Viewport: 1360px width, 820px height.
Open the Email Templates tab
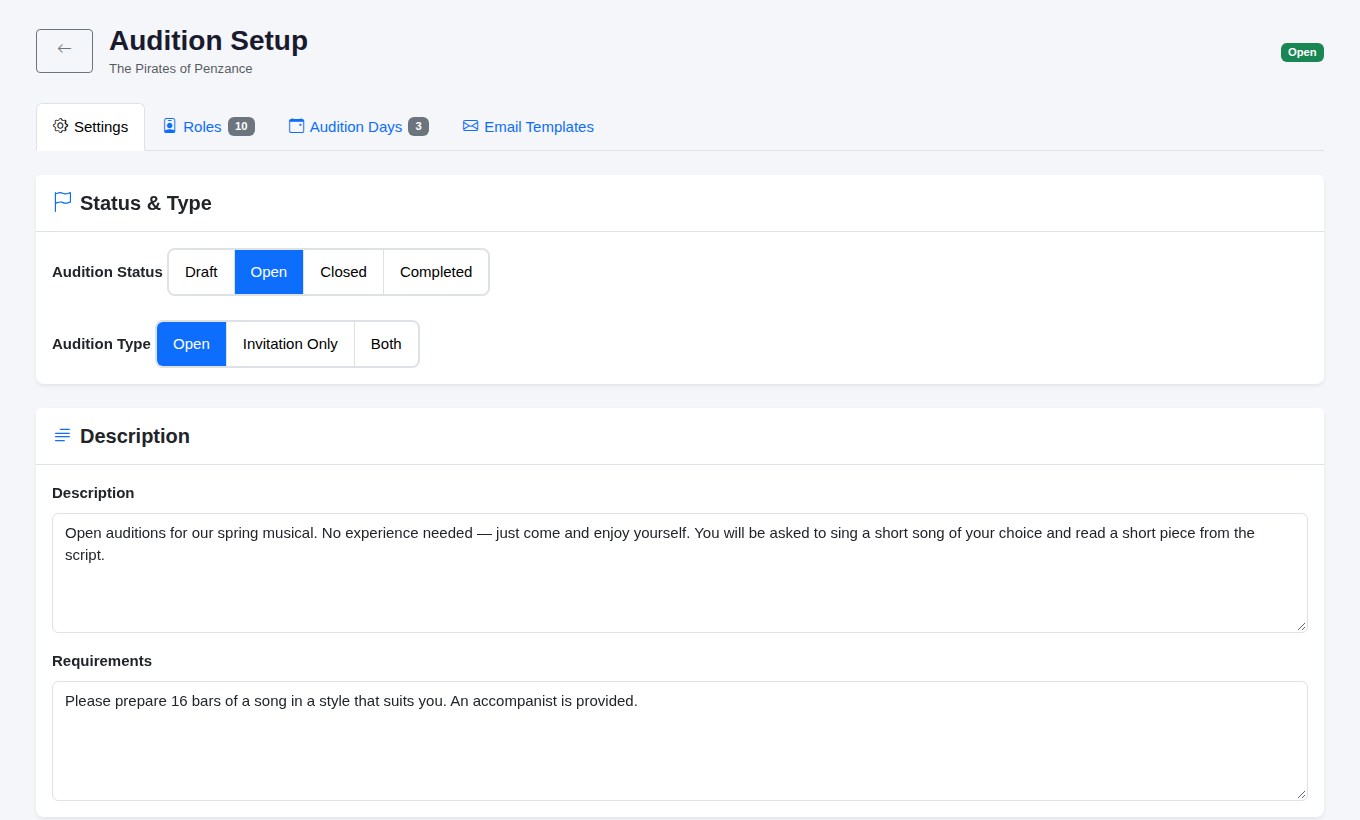(x=528, y=127)
